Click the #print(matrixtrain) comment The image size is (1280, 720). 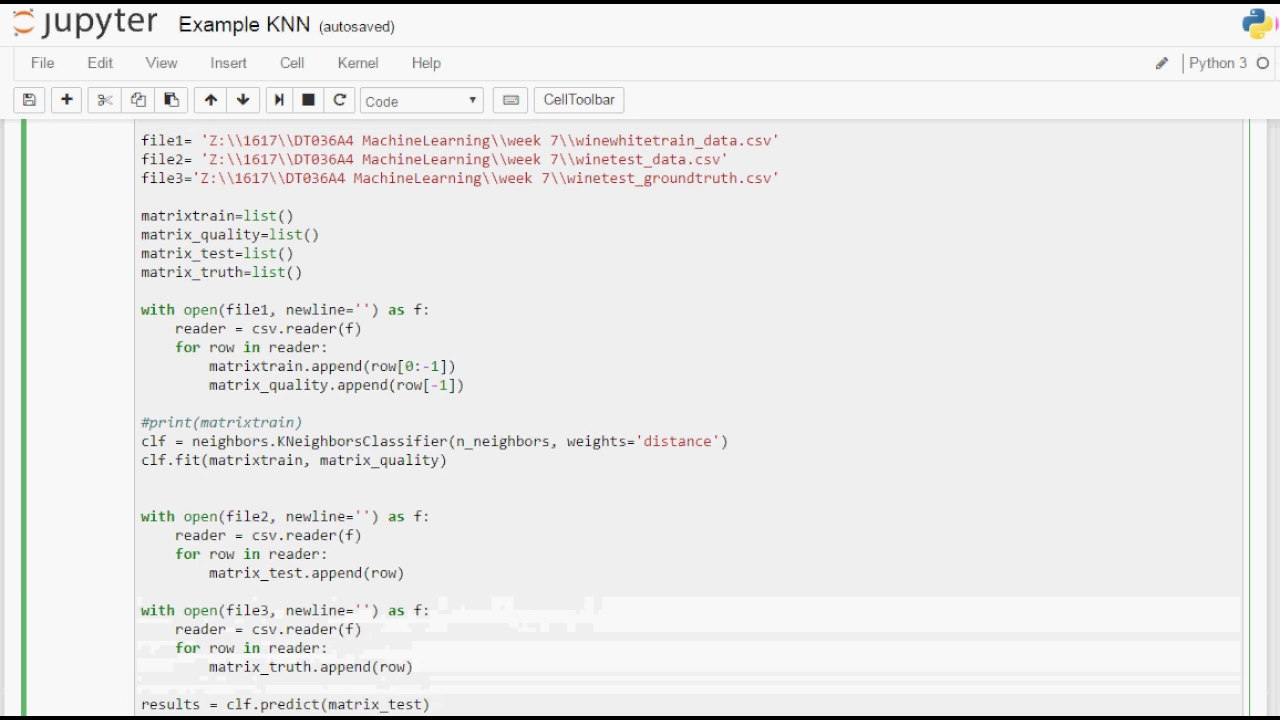tap(221, 423)
